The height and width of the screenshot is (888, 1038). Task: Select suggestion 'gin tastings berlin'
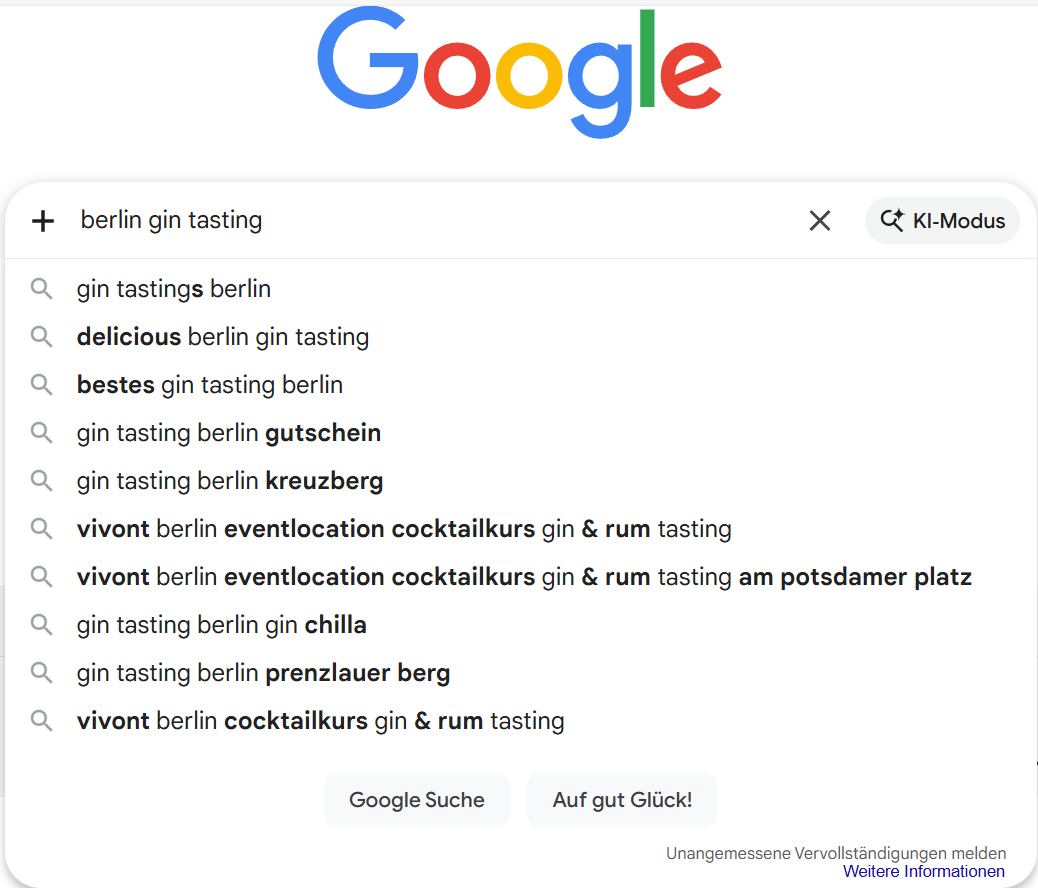(174, 289)
